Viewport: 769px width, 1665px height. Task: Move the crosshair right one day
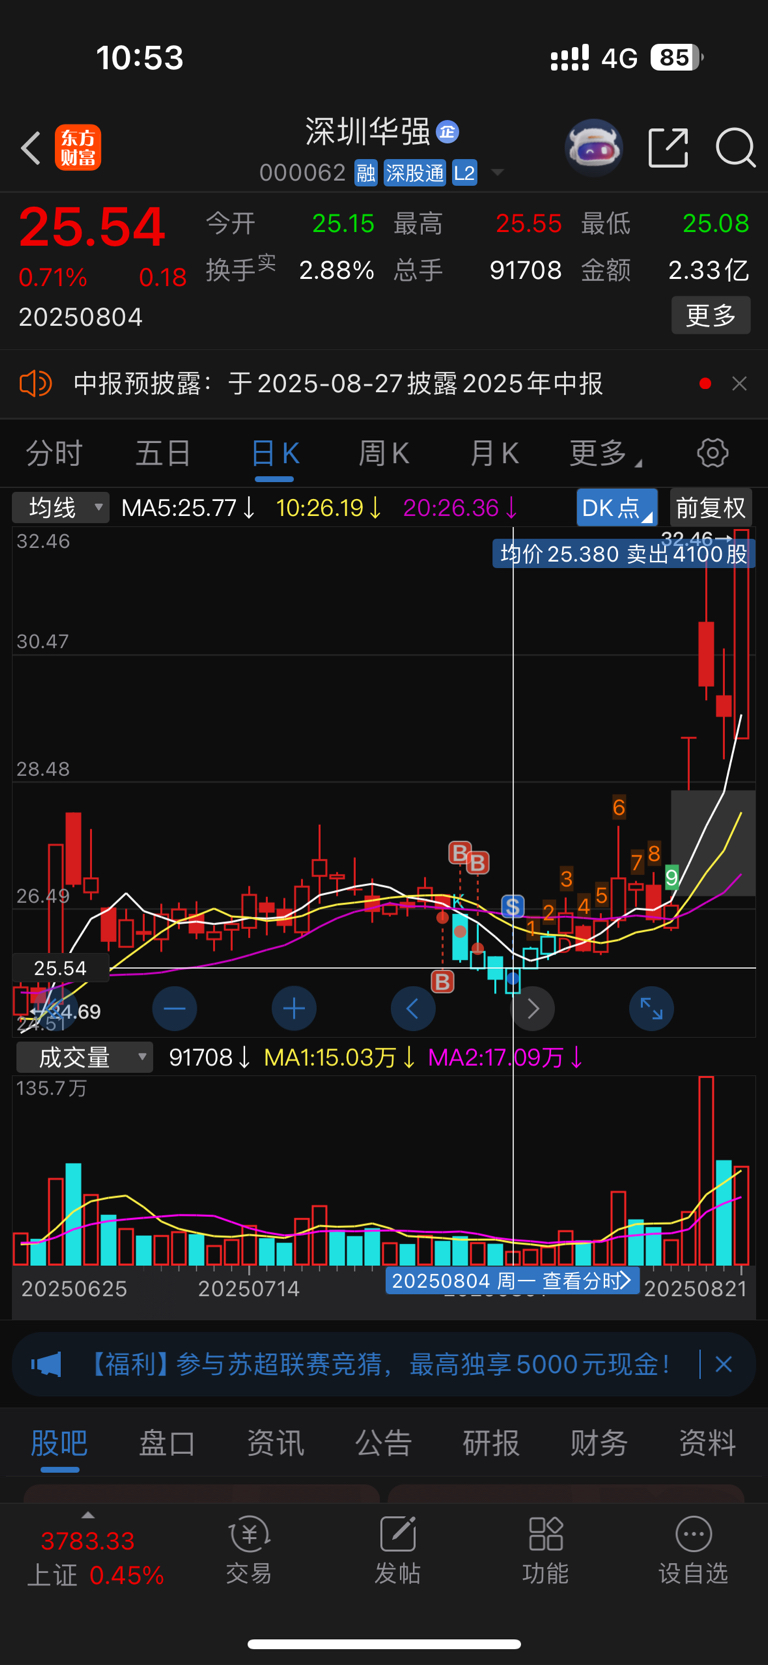[x=532, y=1009]
